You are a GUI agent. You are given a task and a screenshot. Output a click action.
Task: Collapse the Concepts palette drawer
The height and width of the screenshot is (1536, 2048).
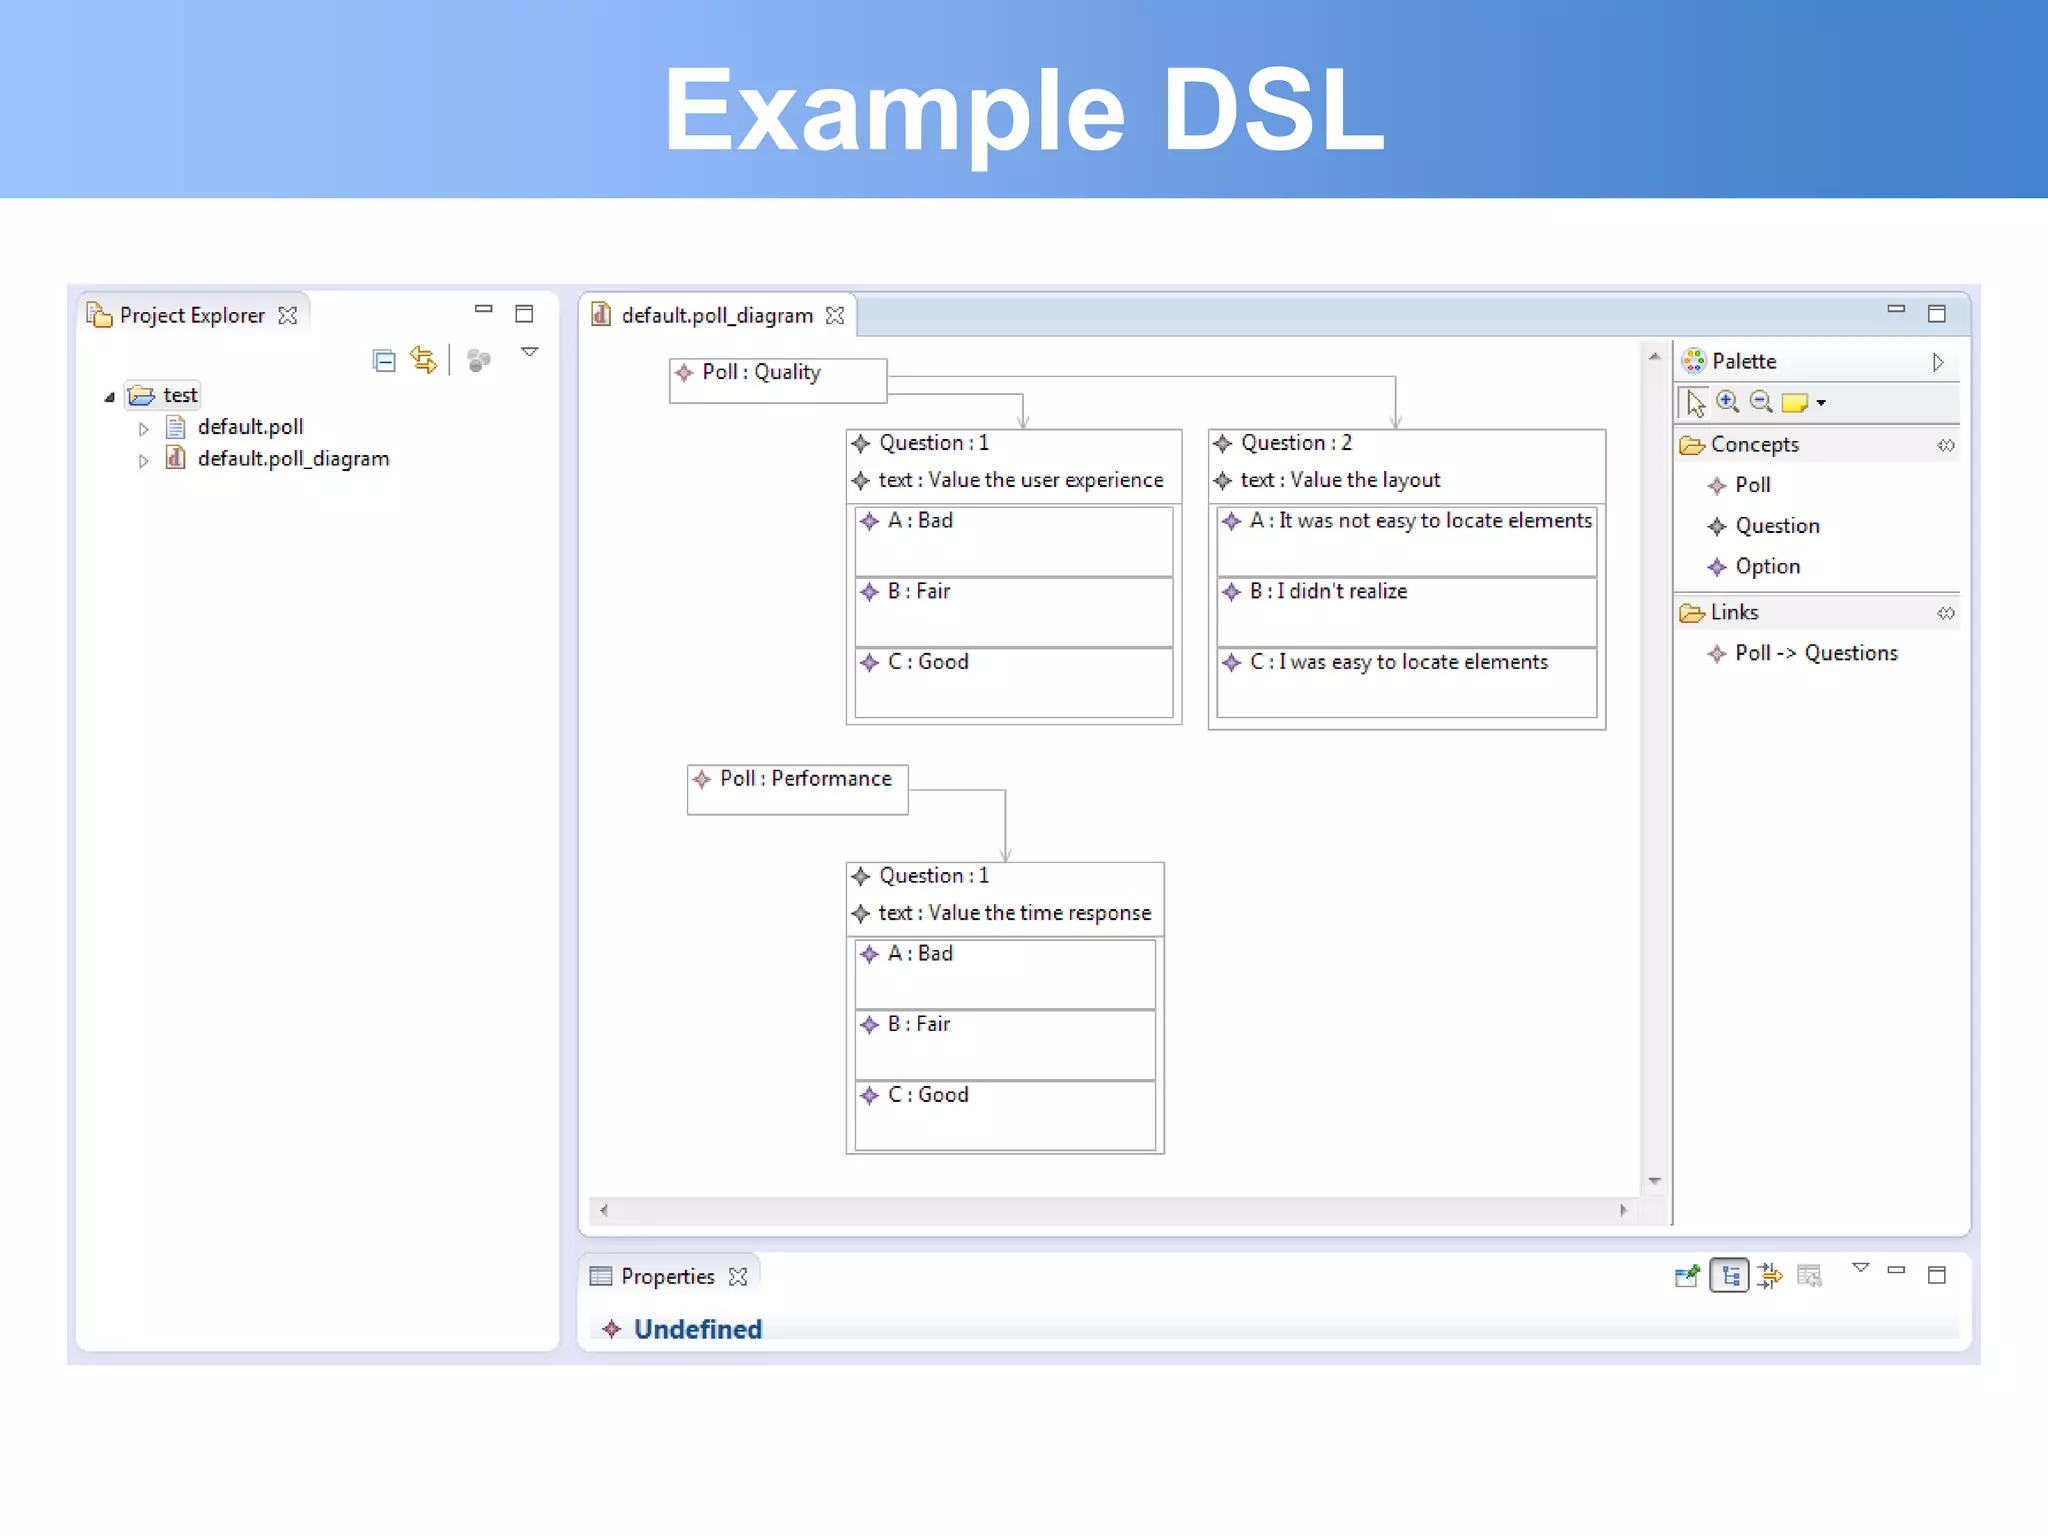coord(1754,445)
